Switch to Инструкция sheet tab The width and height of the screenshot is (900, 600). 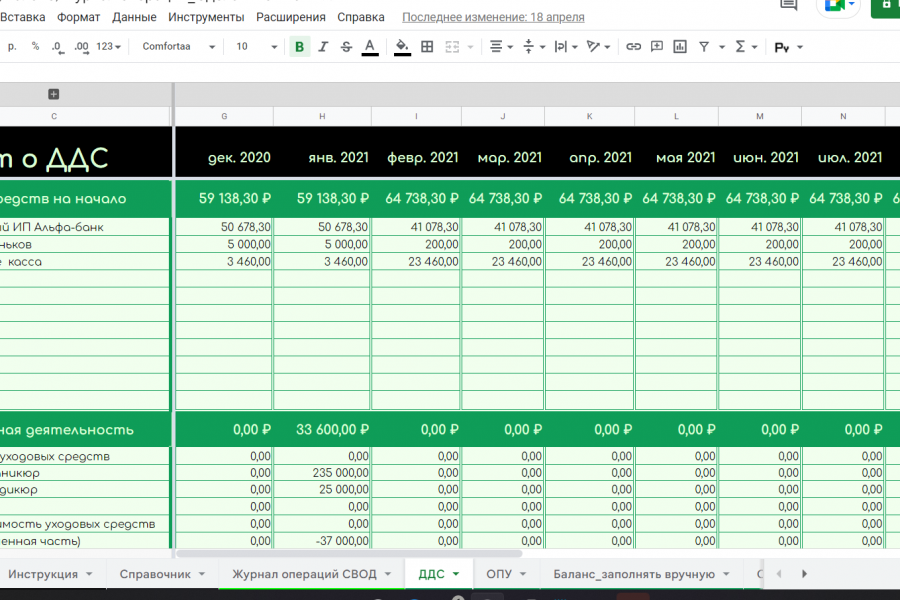[43, 574]
